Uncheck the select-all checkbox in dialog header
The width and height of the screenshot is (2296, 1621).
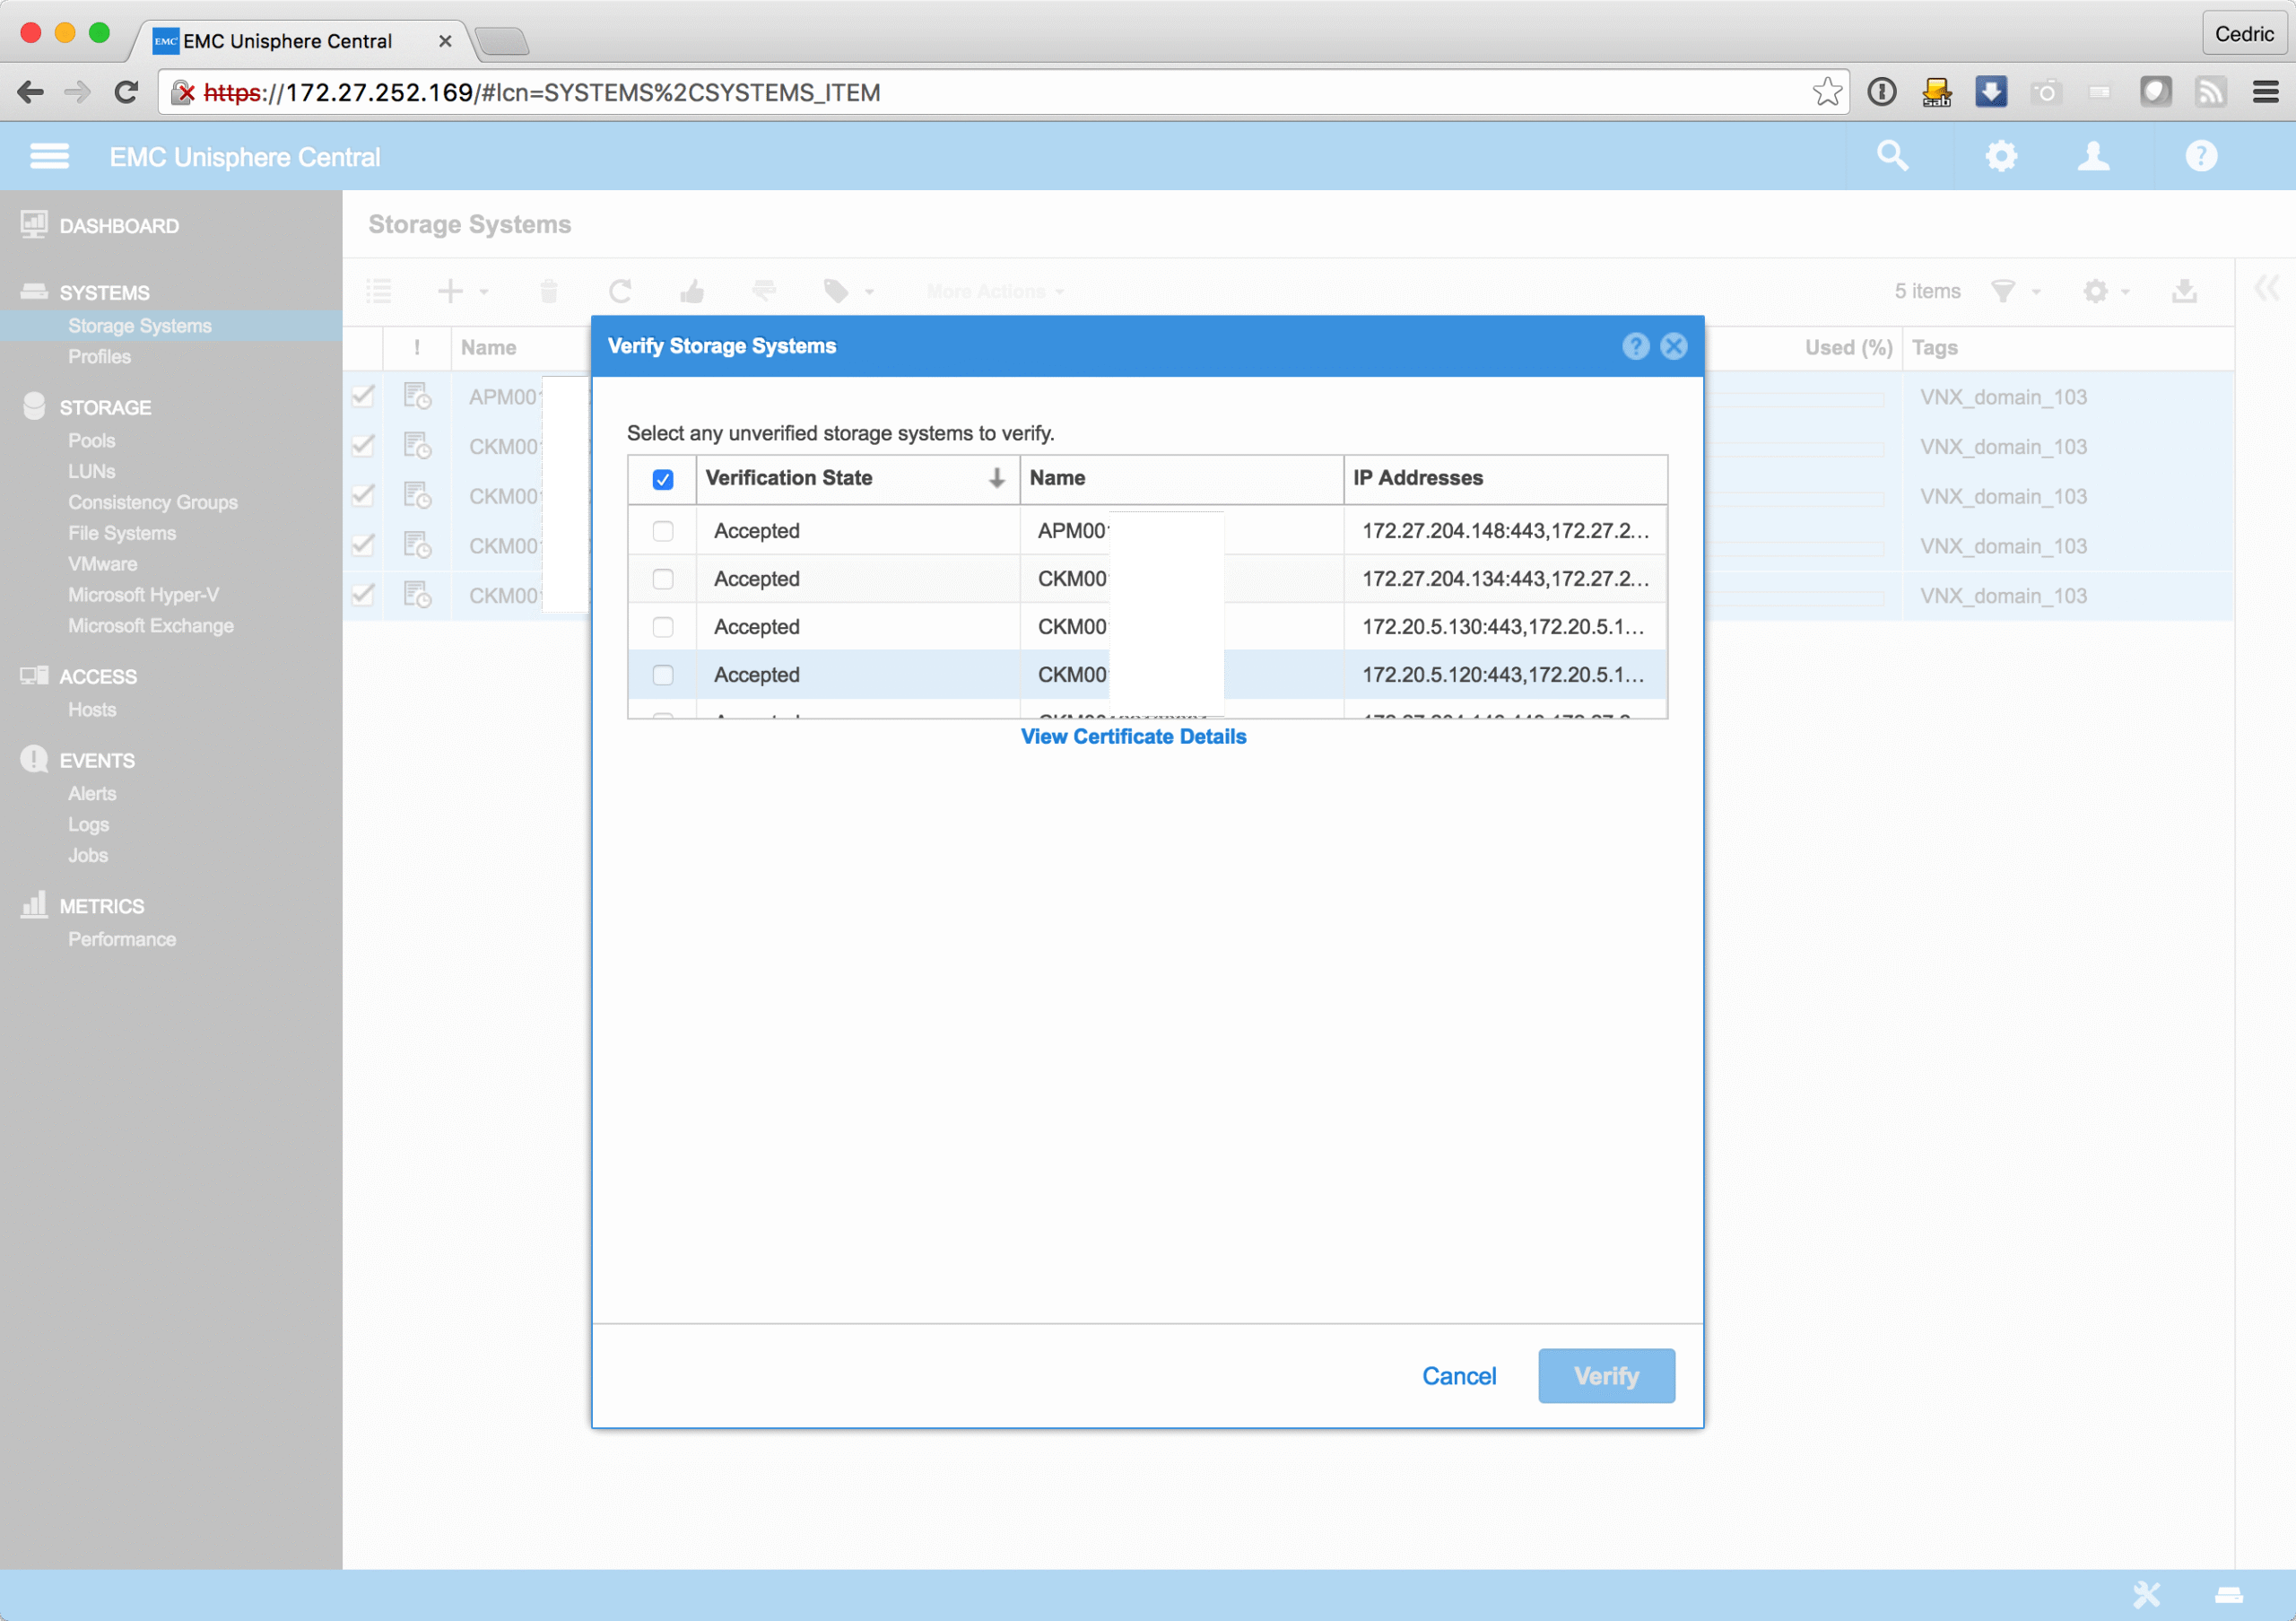point(662,479)
